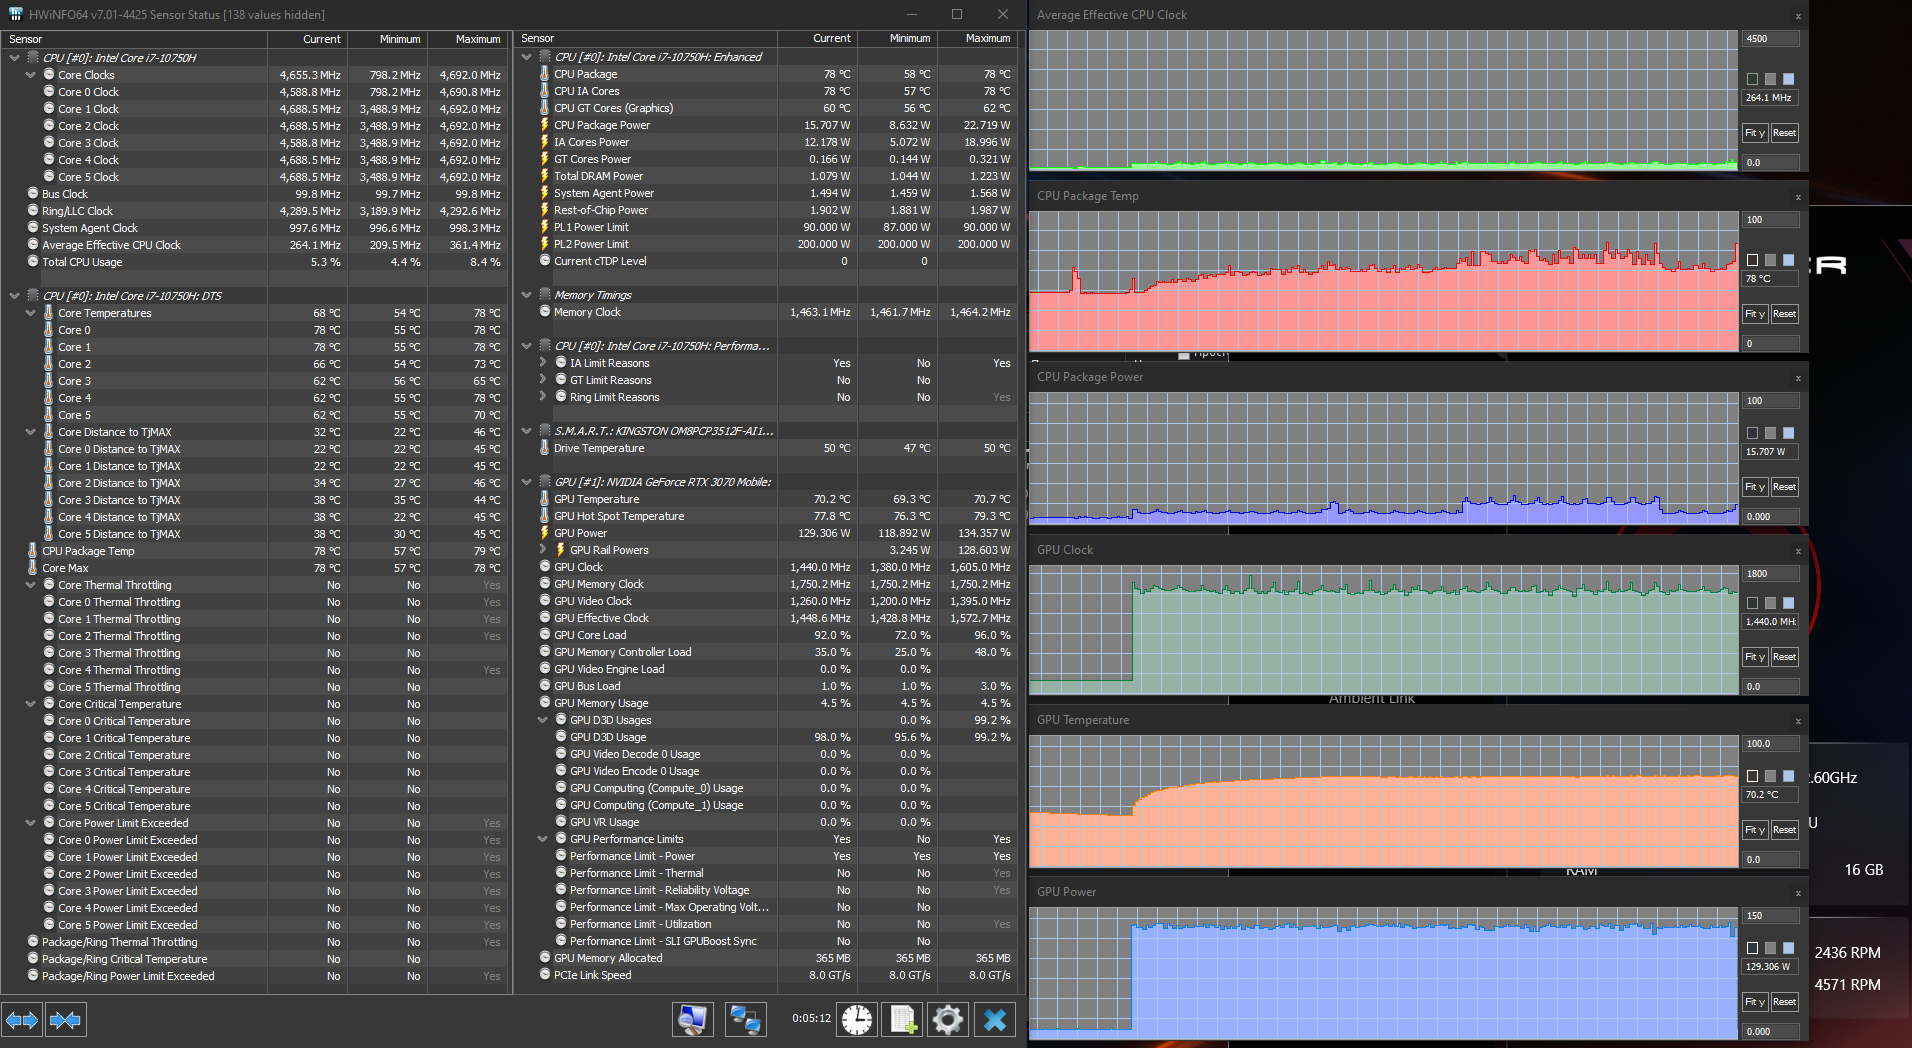Click light blue swatch on GPU Temperature graph
Image resolution: width=1912 pixels, height=1048 pixels.
tap(1789, 776)
